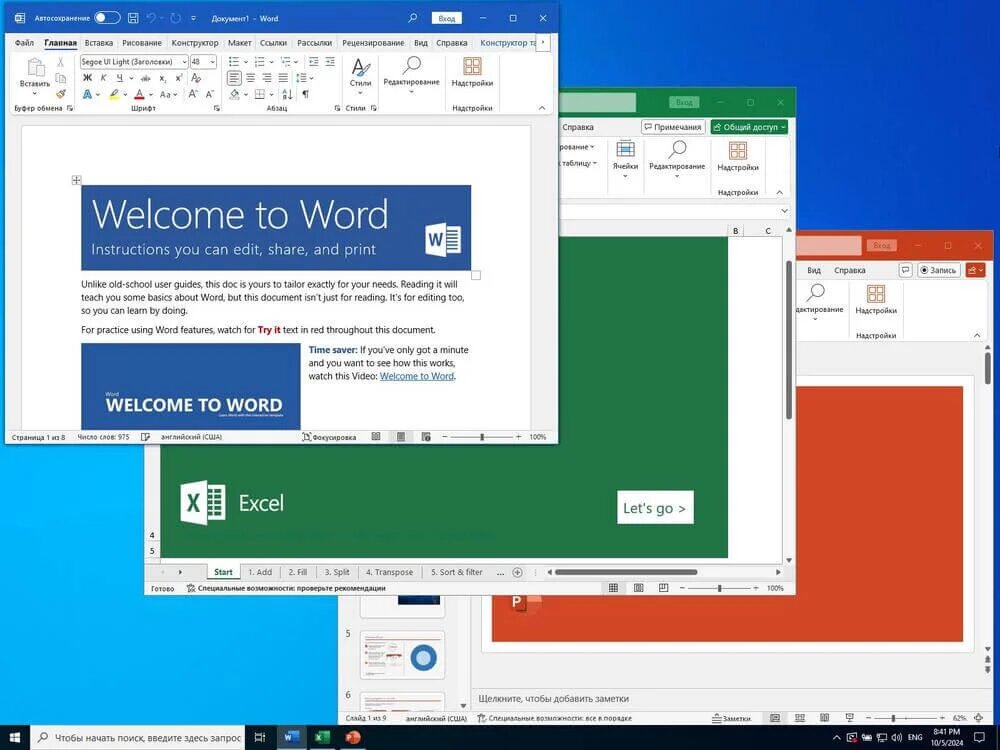Toggle superscript x² formatting

179,78
